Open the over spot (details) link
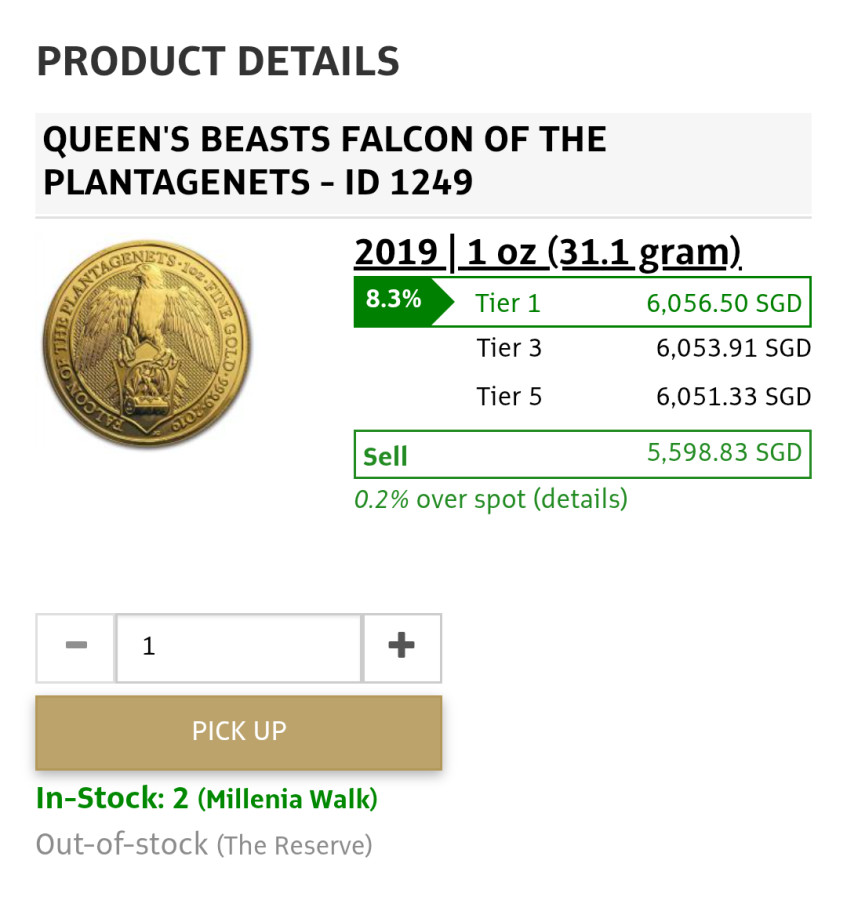 click(521, 499)
